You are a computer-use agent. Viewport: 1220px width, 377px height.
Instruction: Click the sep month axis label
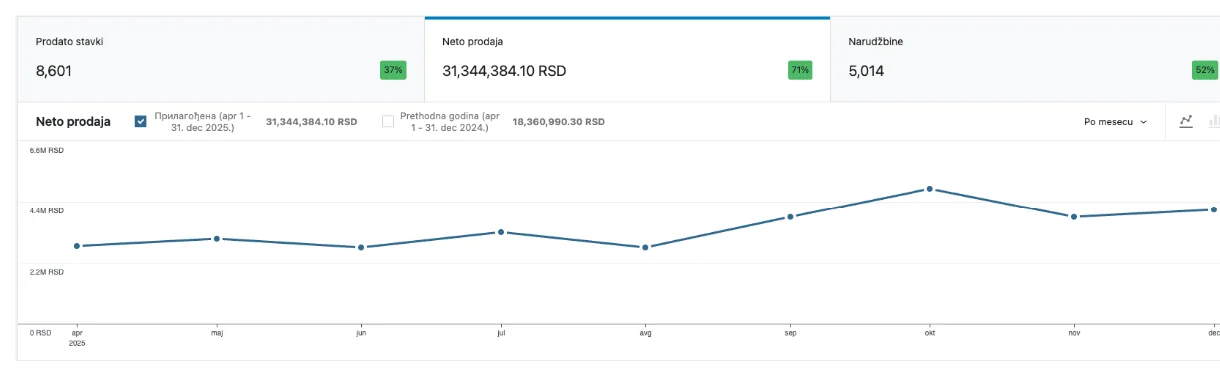tap(790, 333)
